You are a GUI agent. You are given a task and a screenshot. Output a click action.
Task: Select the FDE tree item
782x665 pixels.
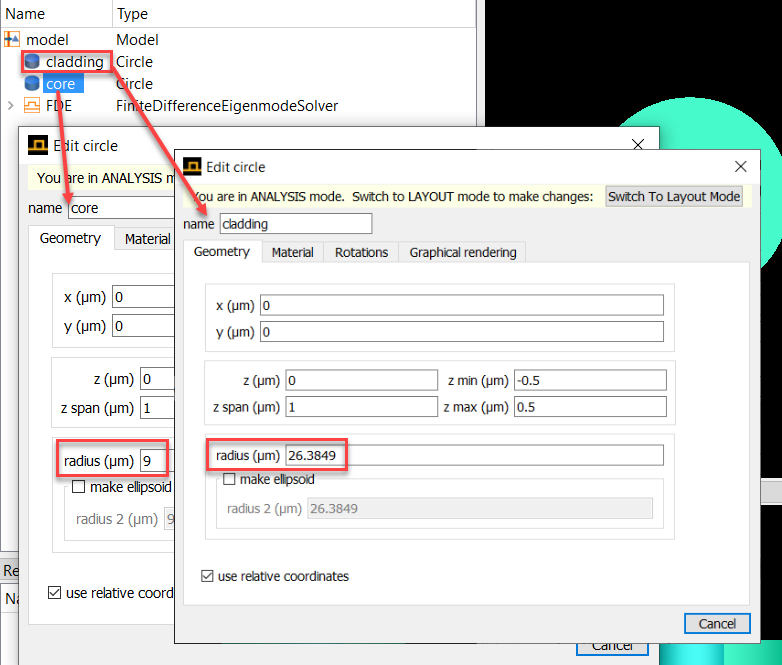(59, 106)
